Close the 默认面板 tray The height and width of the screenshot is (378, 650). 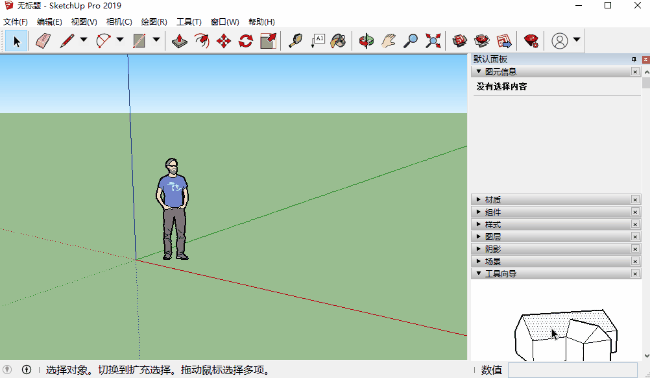pyautogui.click(x=645, y=60)
